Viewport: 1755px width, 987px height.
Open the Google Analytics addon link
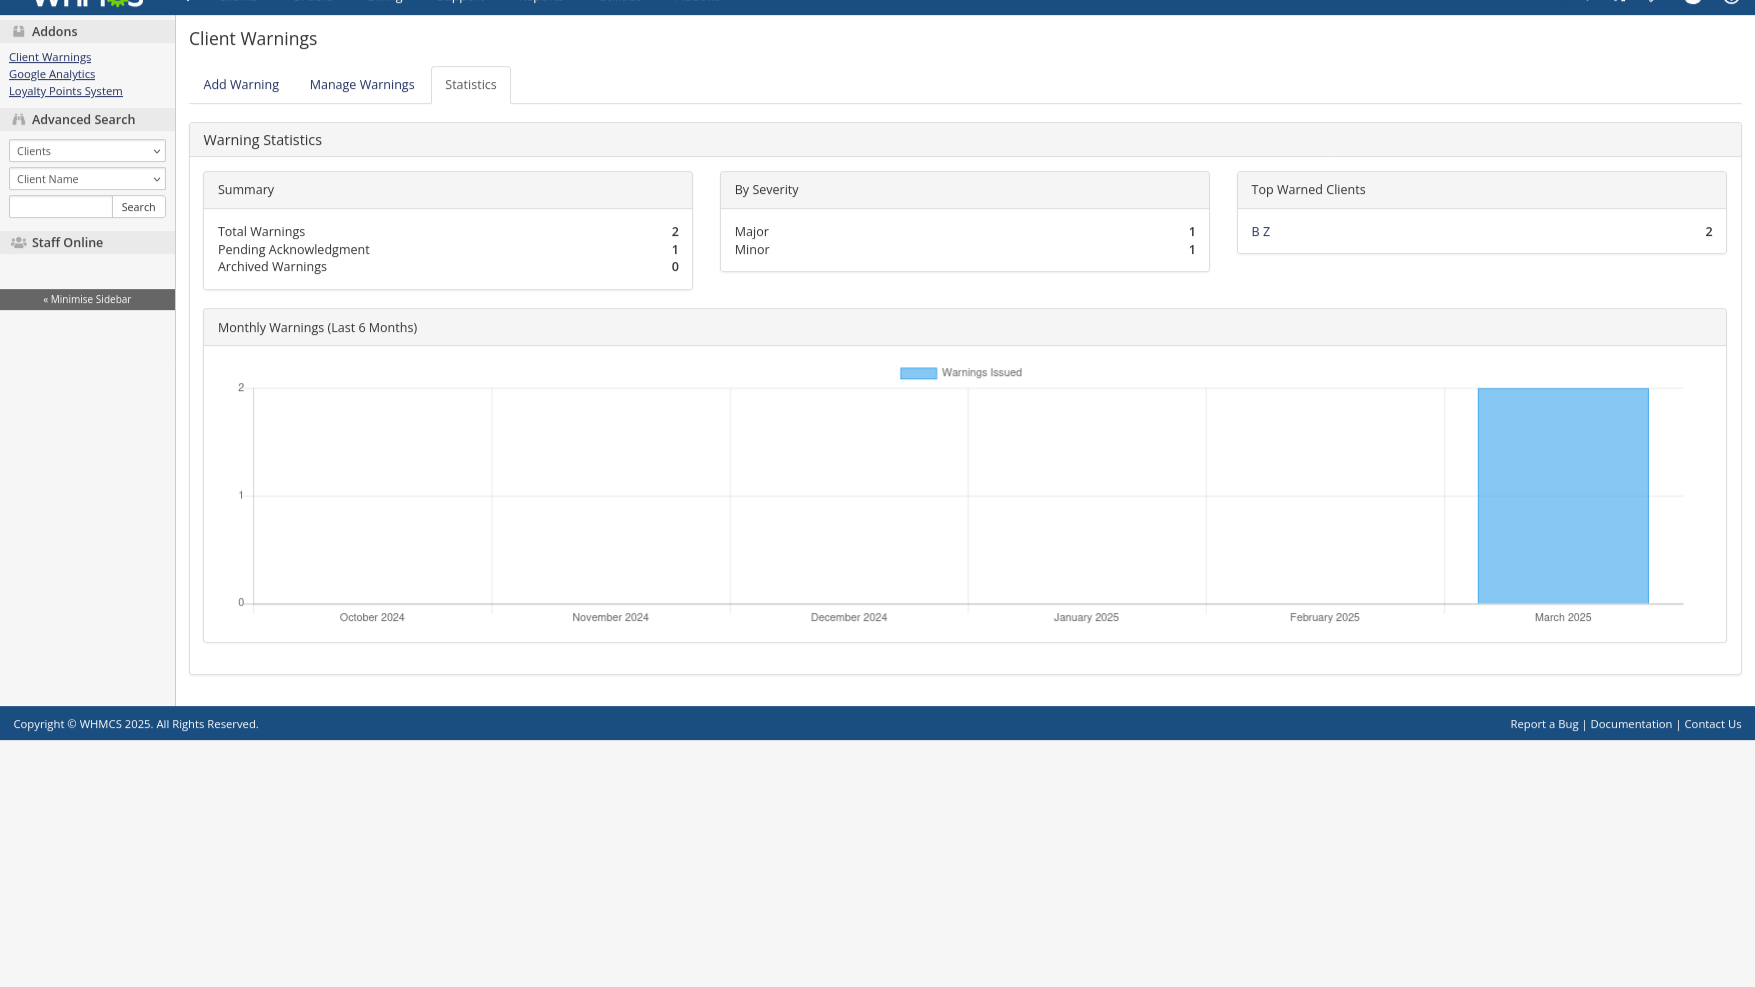click(x=52, y=74)
